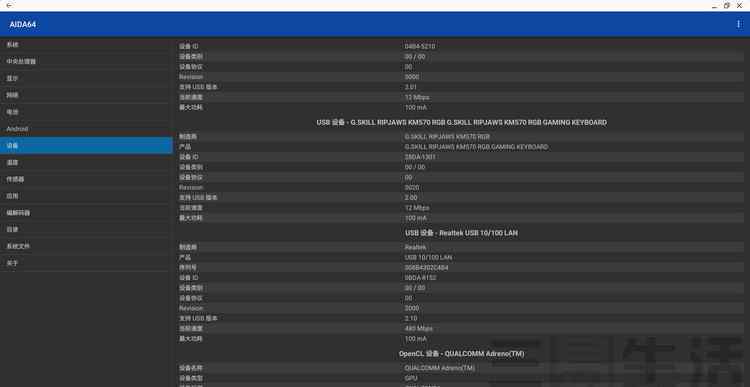
Task: Click the restore window icon in the title bar
Action: tap(727, 5)
